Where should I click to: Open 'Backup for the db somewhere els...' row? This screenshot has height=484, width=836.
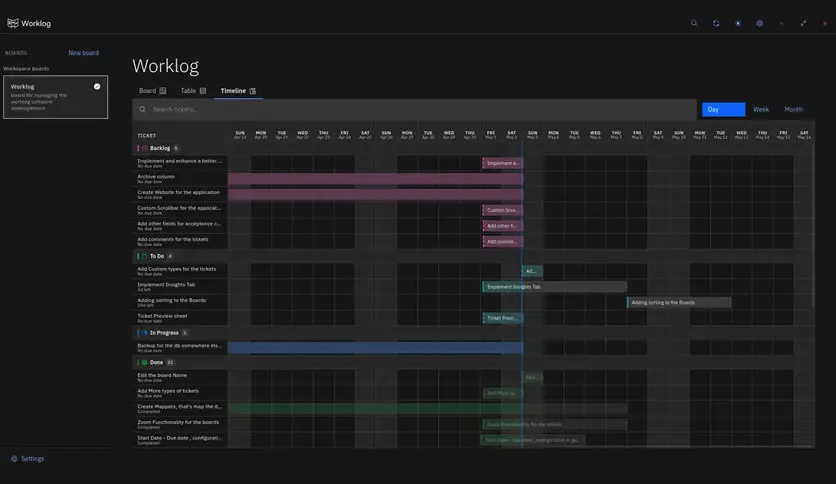point(180,348)
